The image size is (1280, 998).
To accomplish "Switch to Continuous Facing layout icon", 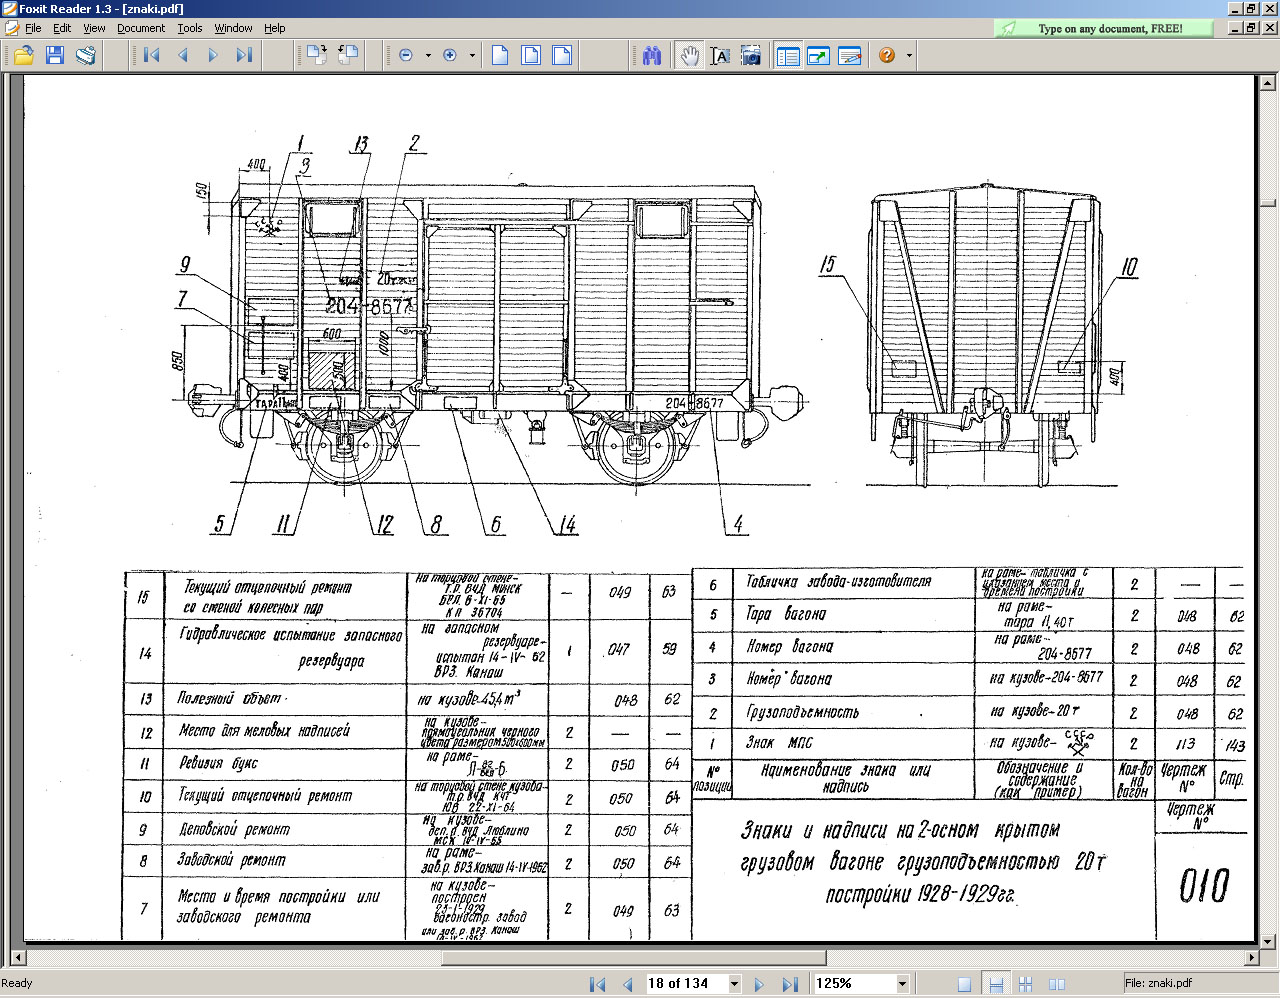I will (1025, 984).
